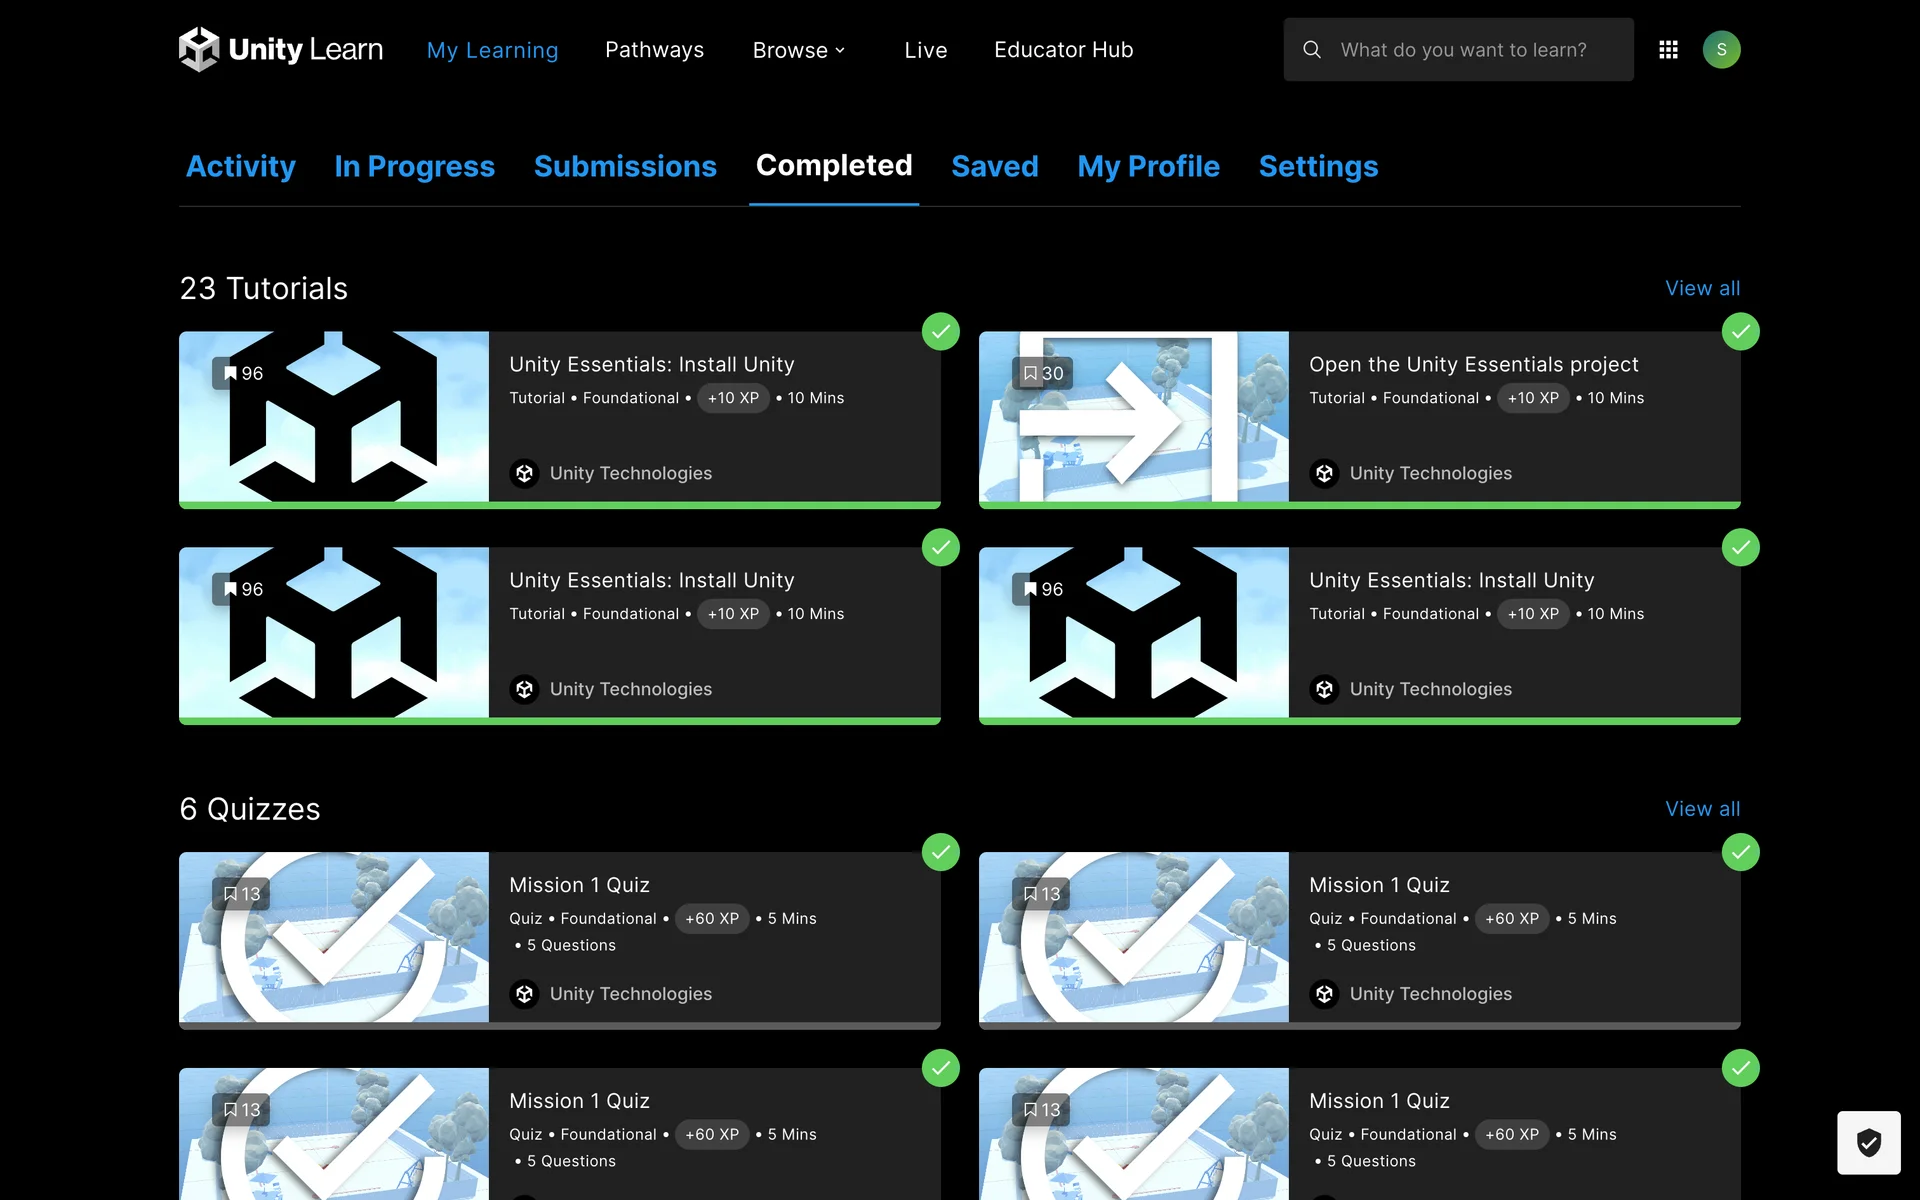Switch to the In Progress tab
The height and width of the screenshot is (1200, 1920).
point(414,166)
